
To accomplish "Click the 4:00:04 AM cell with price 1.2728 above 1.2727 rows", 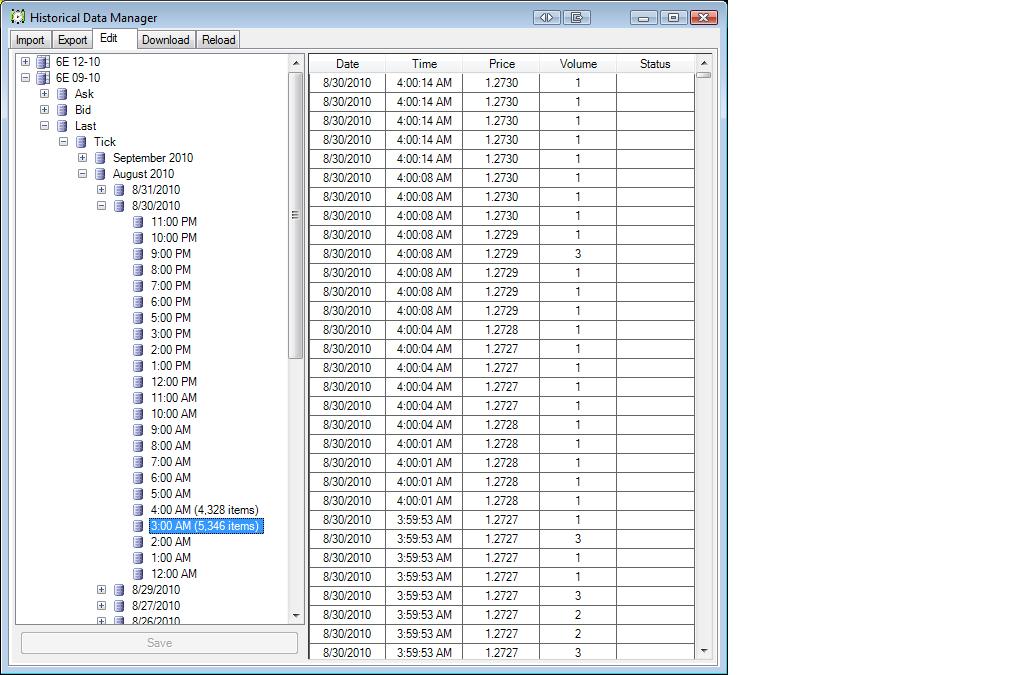I will 424,330.
